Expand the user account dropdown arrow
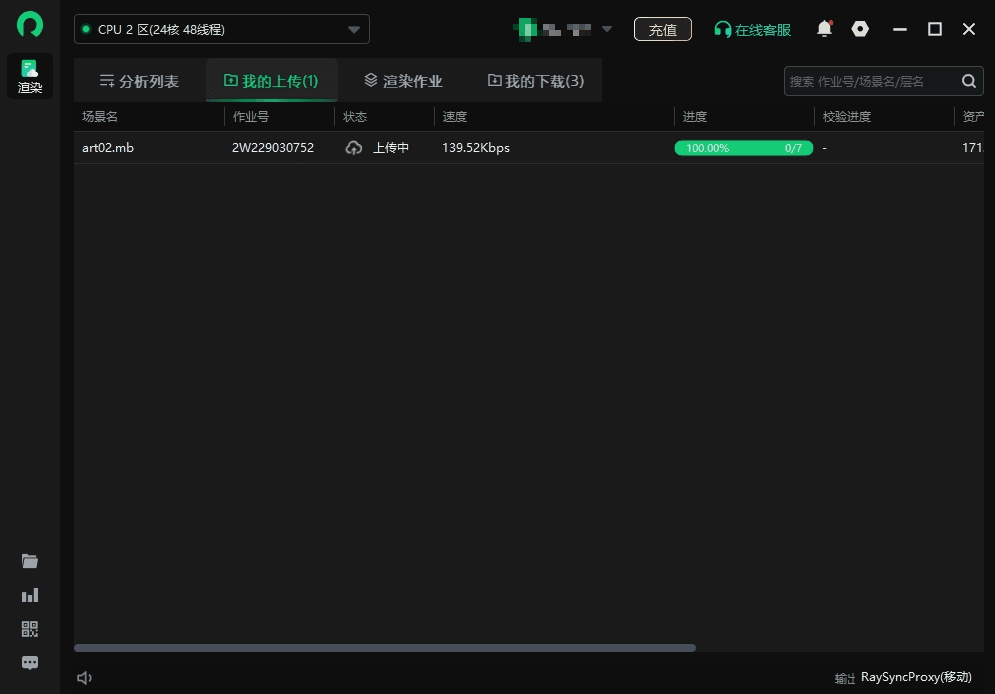This screenshot has width=995, height=694. (x=607, y=29)
